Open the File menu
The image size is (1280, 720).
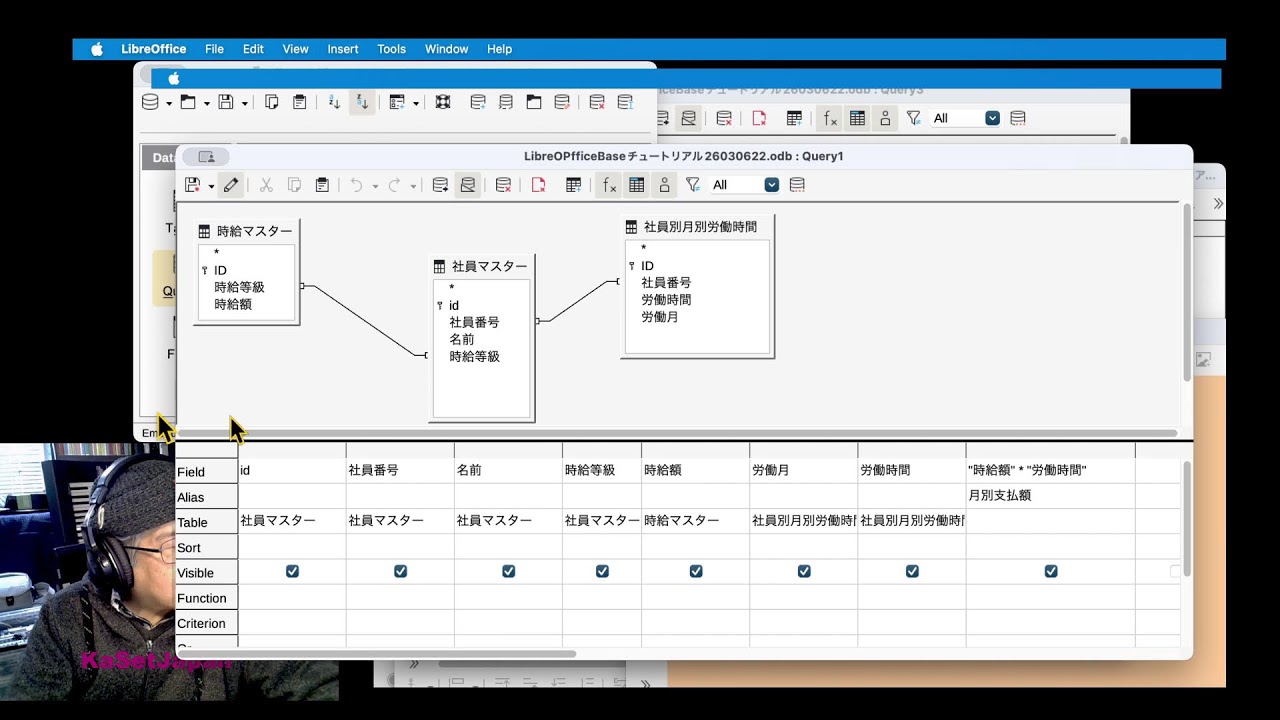[214, 49]
